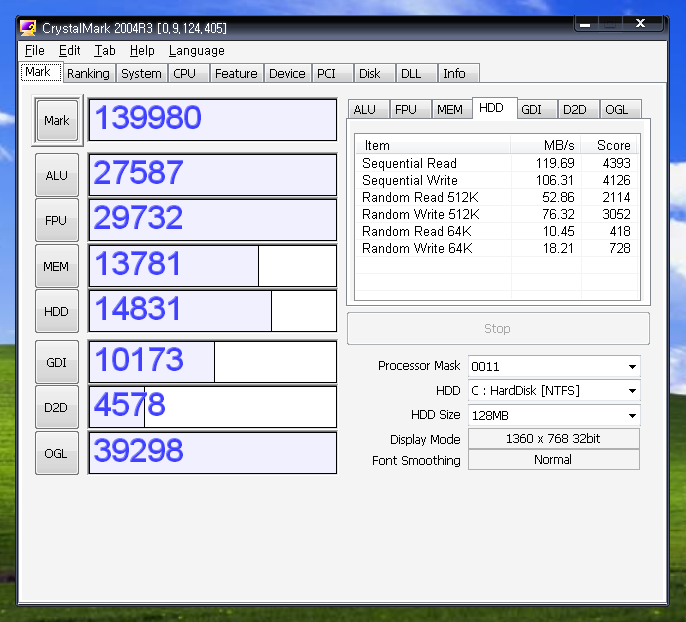Expand the HDD Size dropdown
Screen dimensions: 686x622
tap(632, 415)
